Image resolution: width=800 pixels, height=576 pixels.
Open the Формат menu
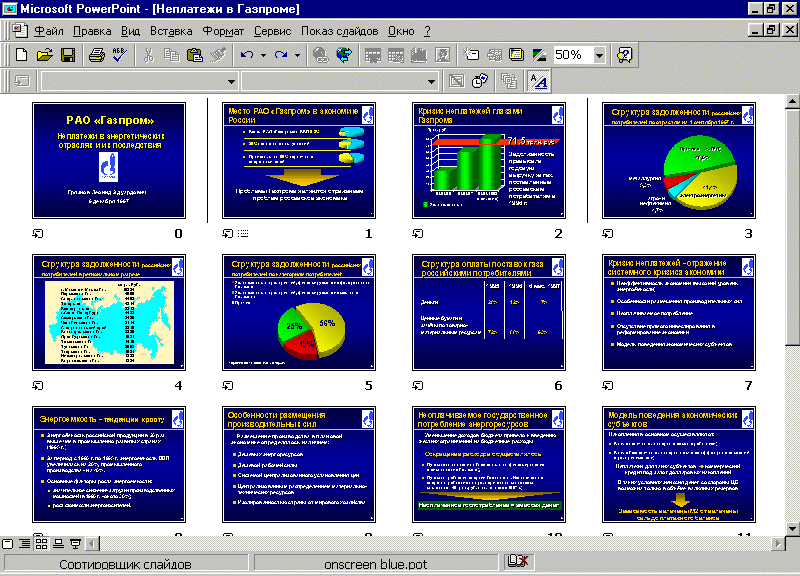(223, 31)
